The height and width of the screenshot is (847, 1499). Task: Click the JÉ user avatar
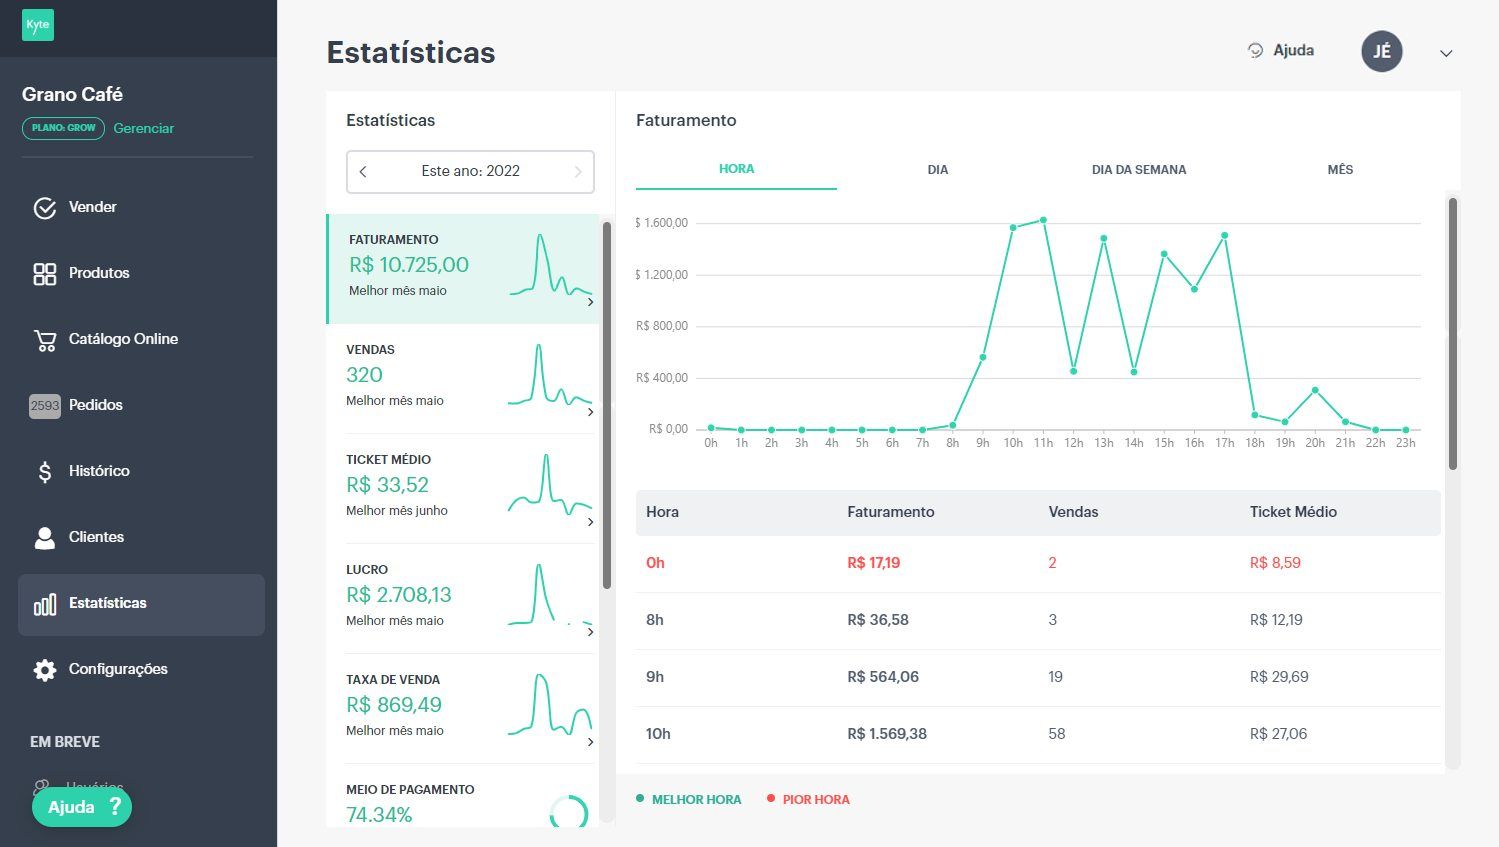coord(1382,51)
